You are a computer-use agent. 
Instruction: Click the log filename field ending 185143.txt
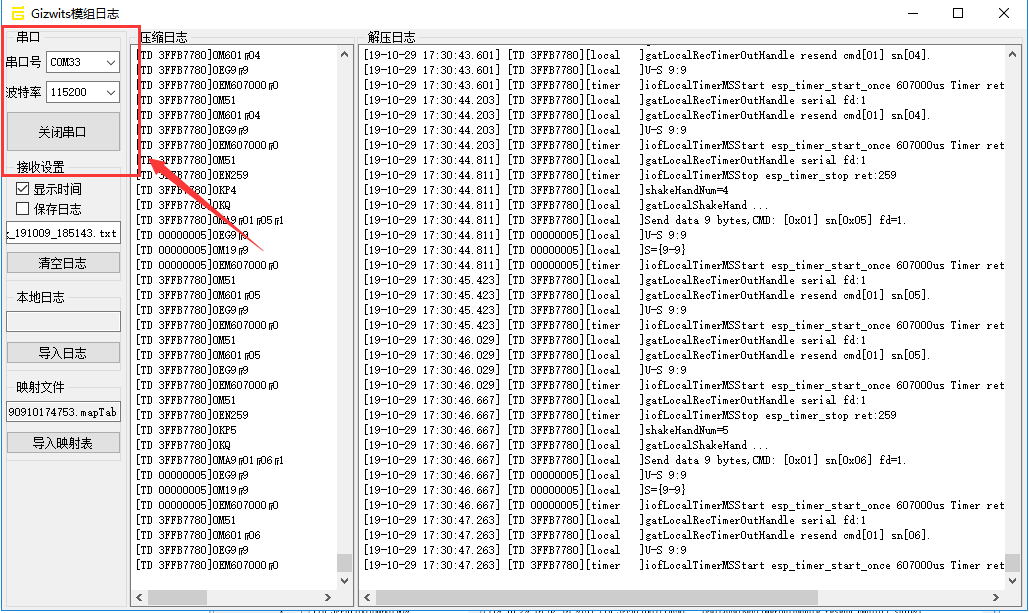click(63, 233)
